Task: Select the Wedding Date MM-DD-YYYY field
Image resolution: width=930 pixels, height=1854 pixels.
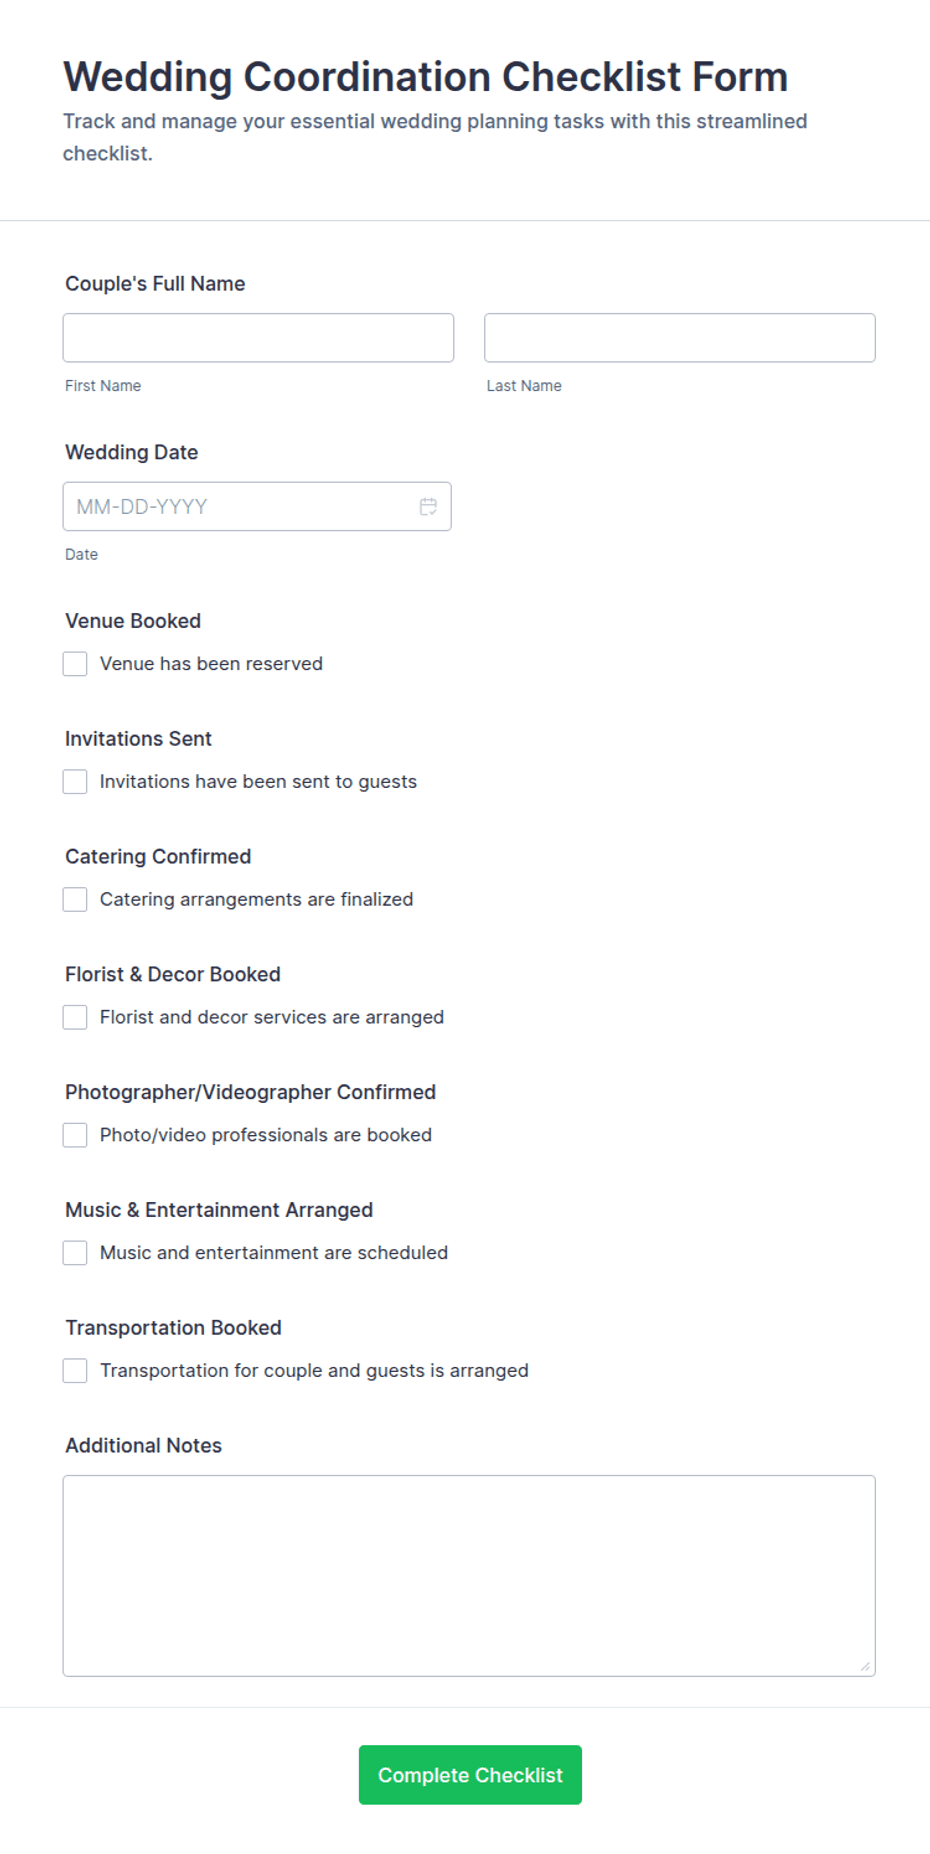Action: [x=257, y=507]
